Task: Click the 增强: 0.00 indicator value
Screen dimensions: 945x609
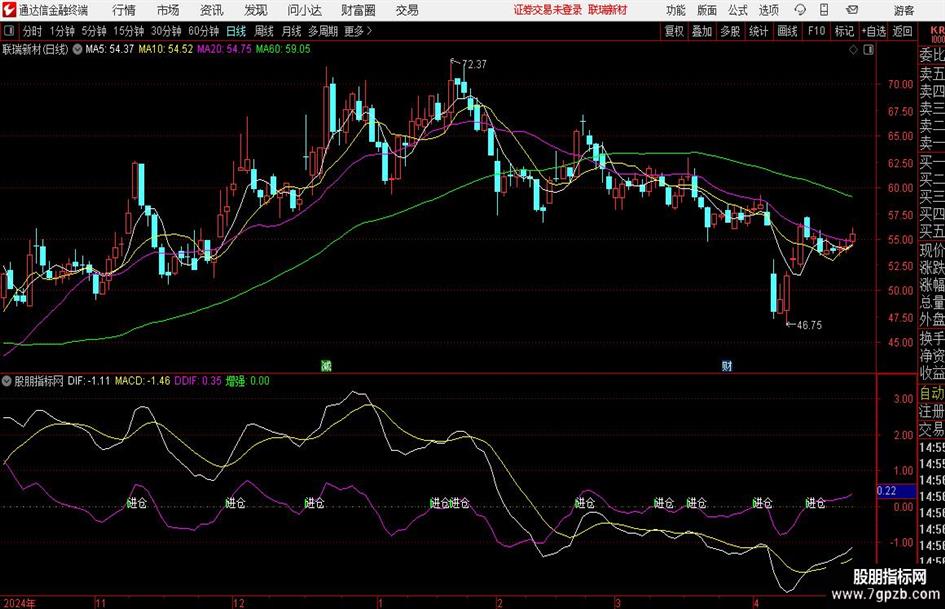Action: point(248,381)
